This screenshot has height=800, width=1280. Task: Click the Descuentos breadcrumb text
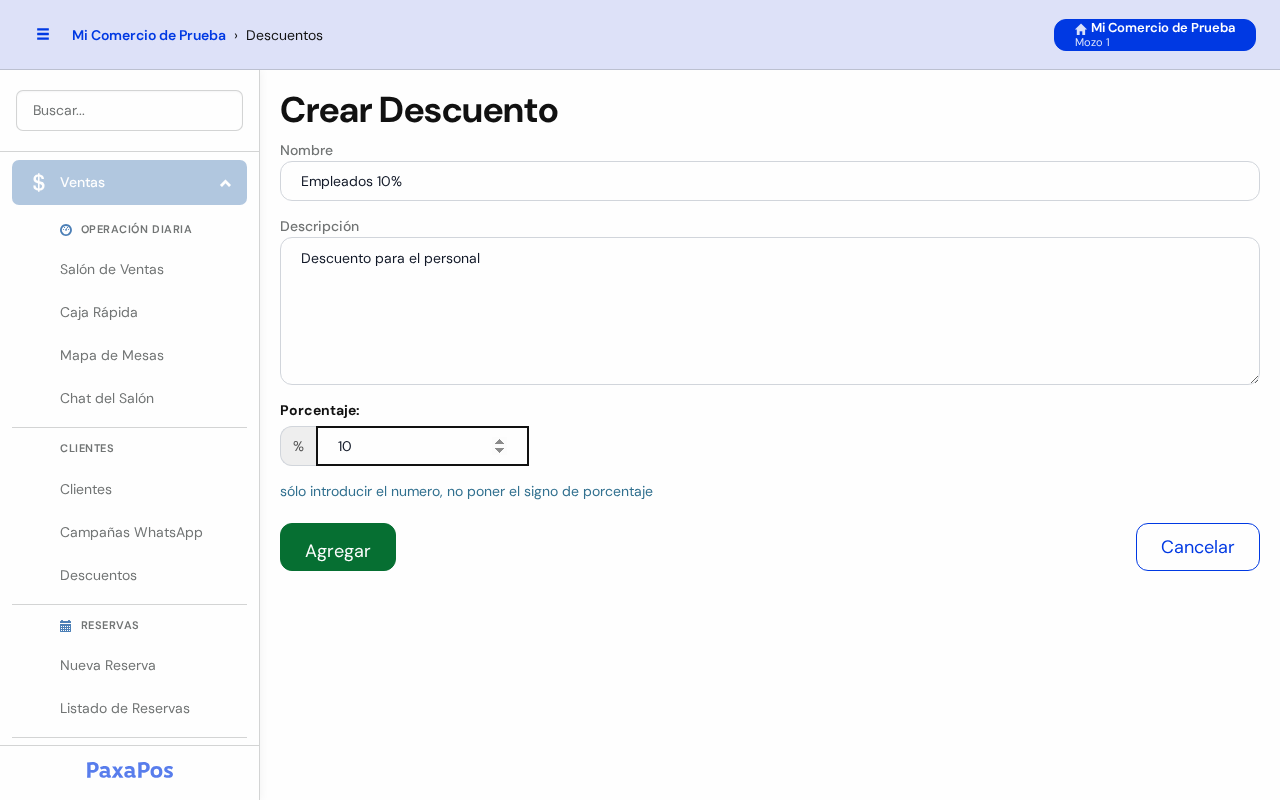coord(284,35)
